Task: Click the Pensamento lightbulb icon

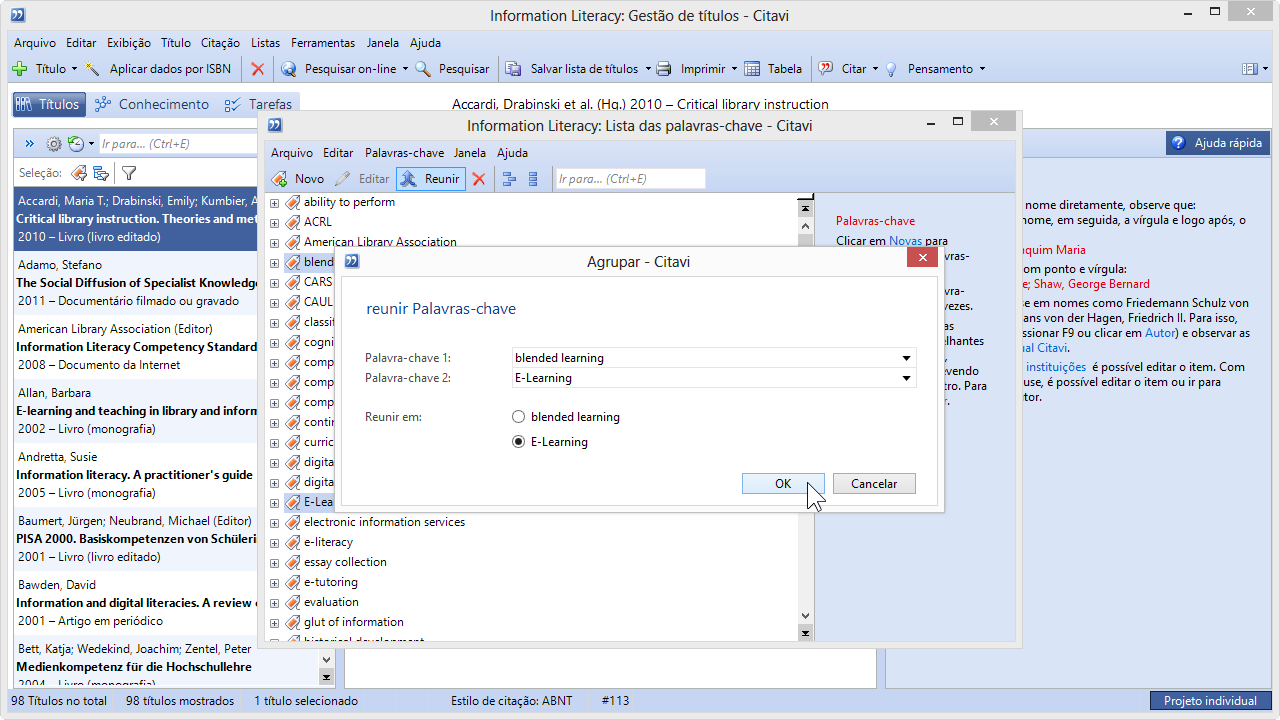Action: (x=891, y=69)
